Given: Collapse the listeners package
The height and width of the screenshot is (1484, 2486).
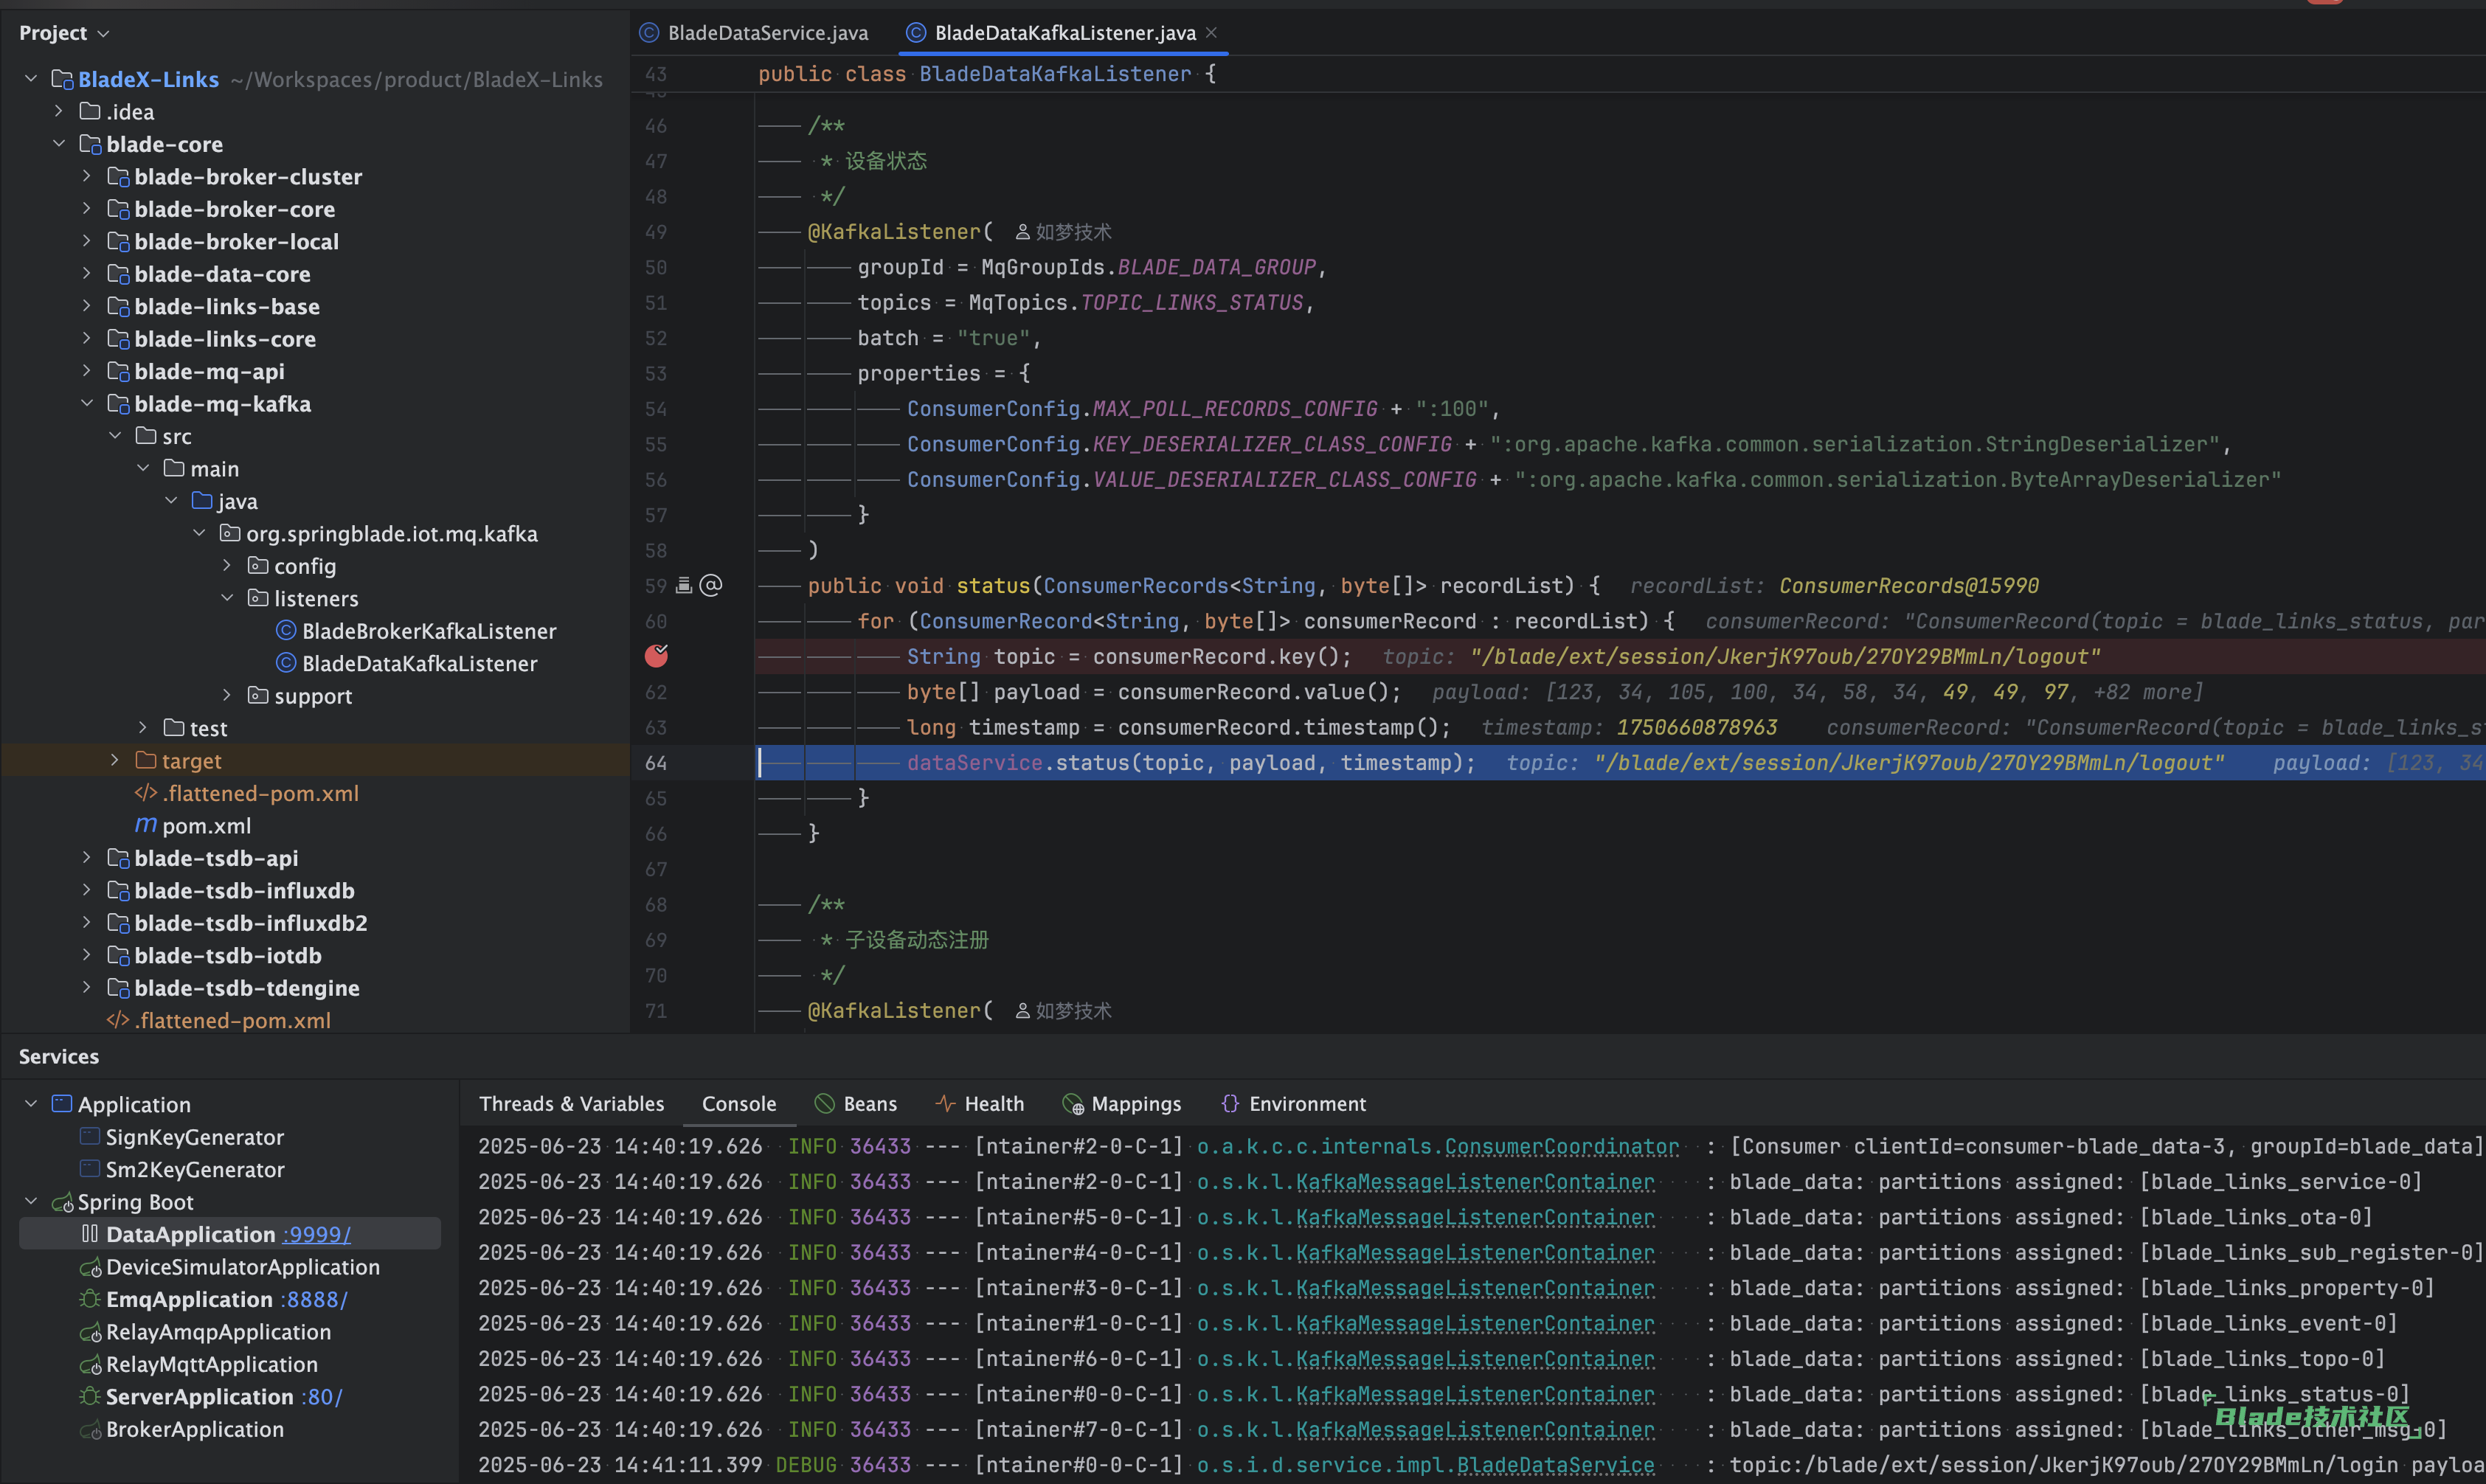Looking at the screenshot, I should (227, 598).
